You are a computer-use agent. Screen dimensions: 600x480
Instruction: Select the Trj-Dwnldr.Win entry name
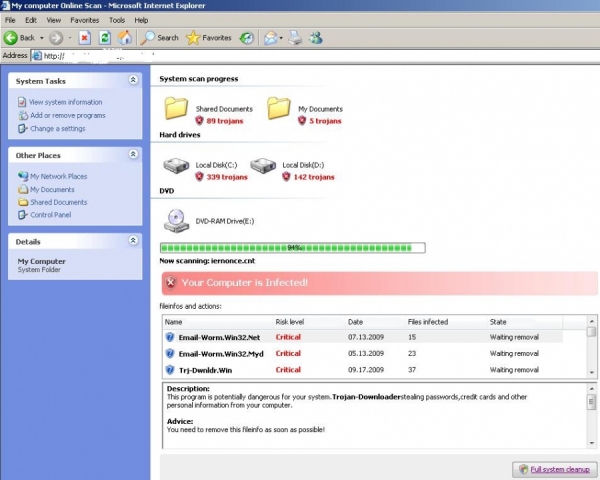tap(205, 370)
